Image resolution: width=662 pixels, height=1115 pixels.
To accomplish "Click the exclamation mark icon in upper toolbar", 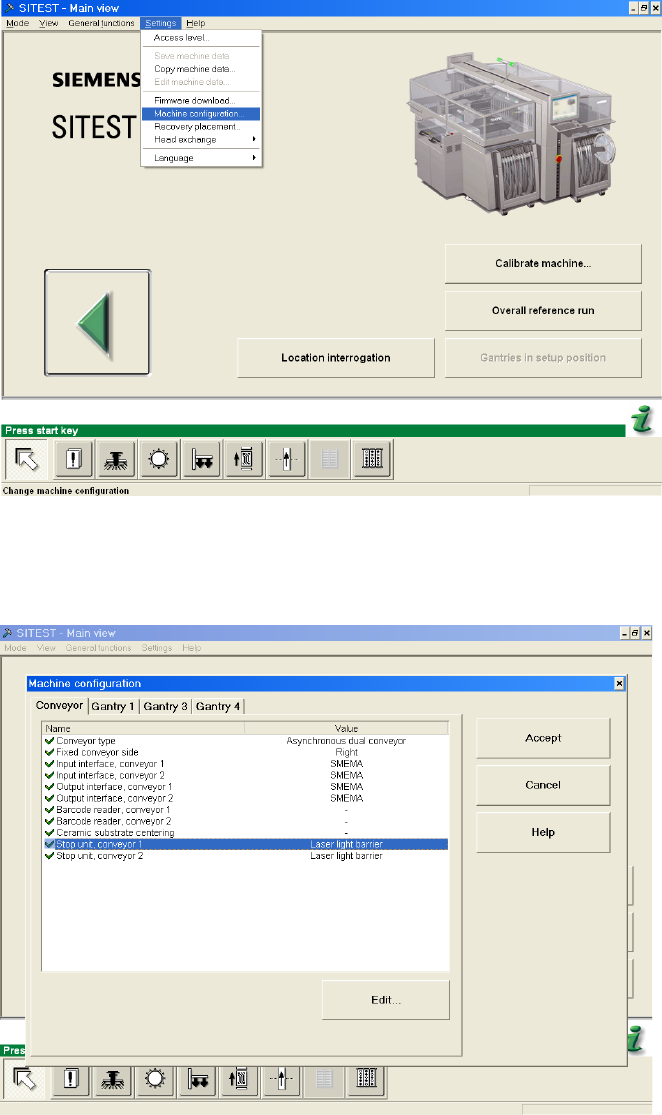I will [x=74, y=459].
